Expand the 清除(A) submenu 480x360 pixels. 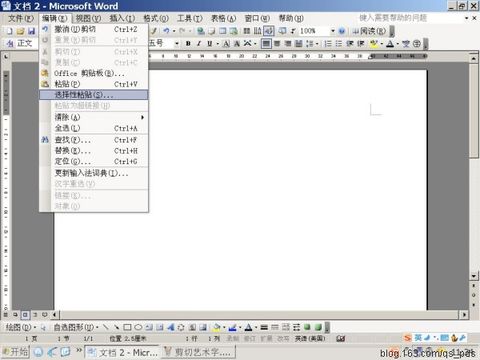point(94,117)
